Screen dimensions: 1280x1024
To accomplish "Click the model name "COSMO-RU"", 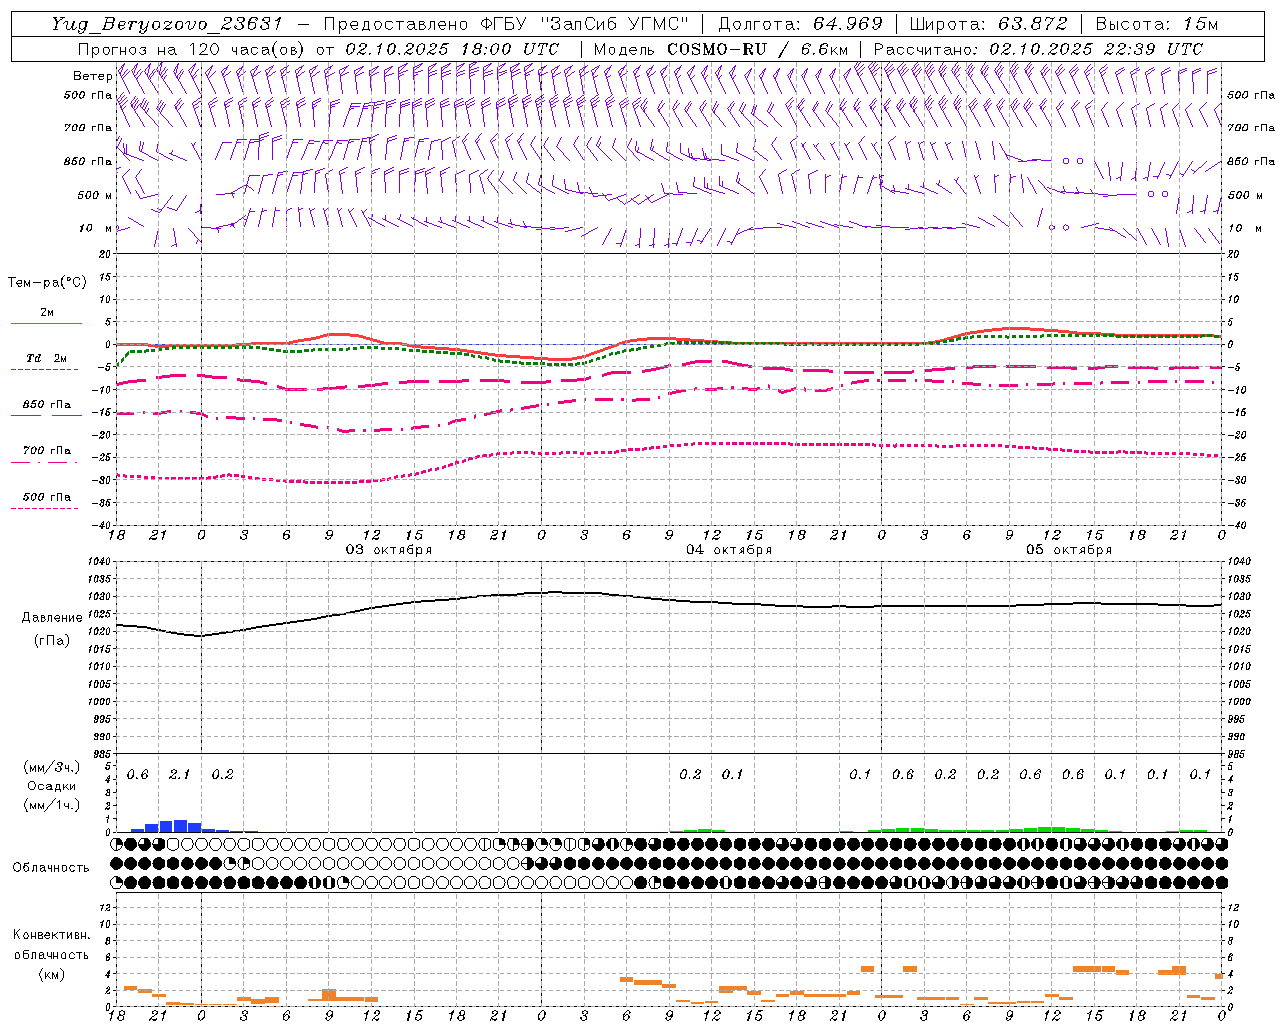I will [x=717, y=49].
